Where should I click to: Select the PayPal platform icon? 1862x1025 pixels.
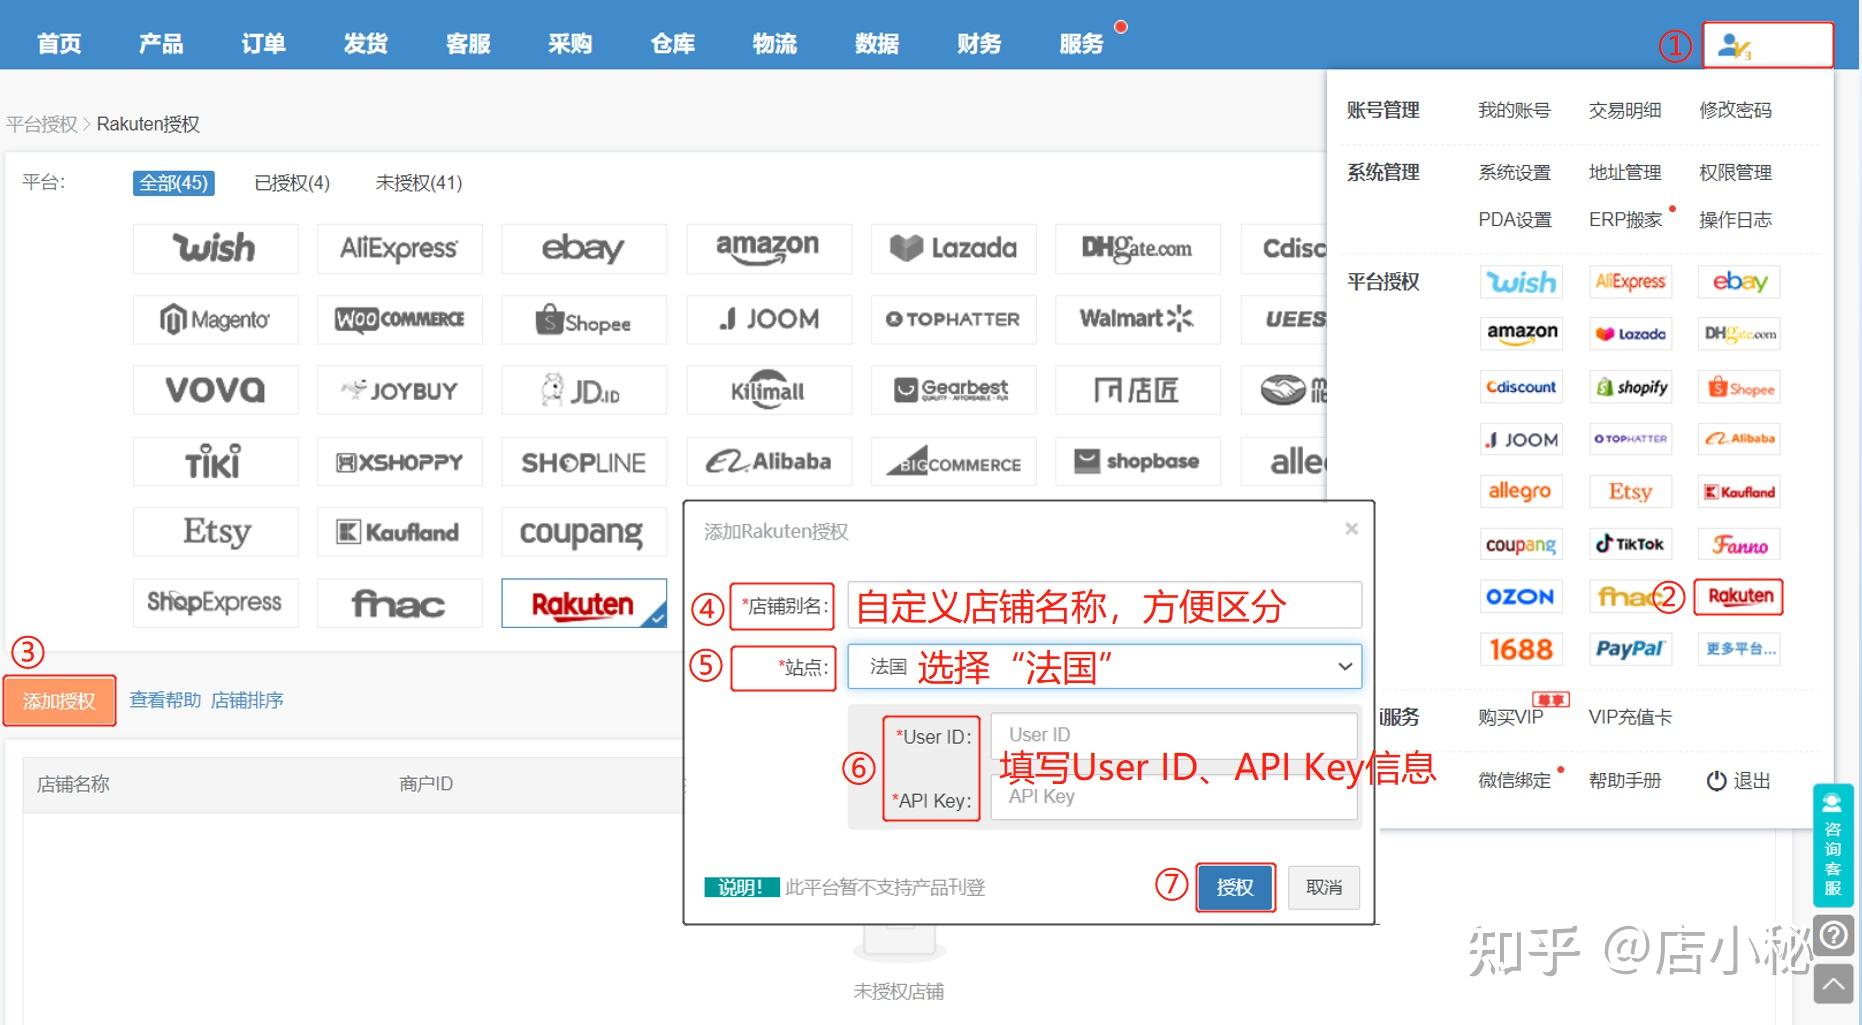(x=1630, y=649)
